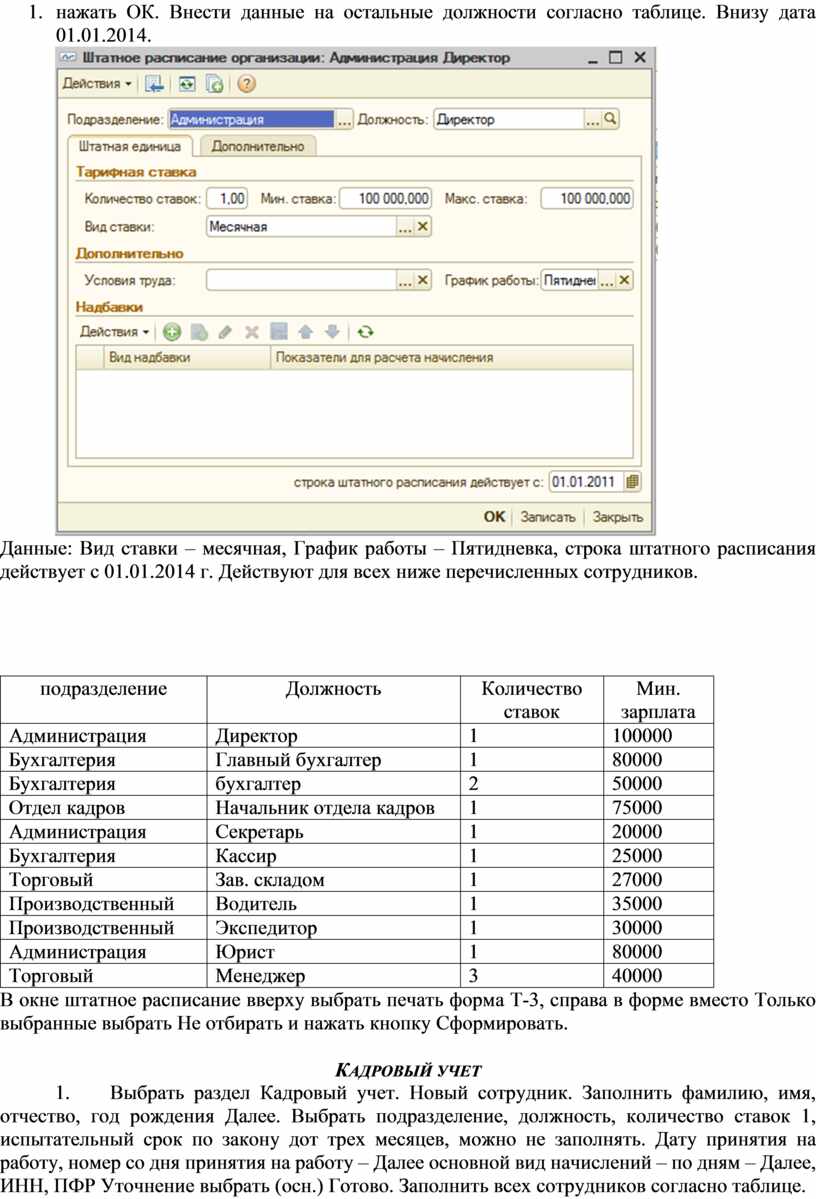
Task: Add a new надбавка with green plus icon
Action: pos(172,332)
